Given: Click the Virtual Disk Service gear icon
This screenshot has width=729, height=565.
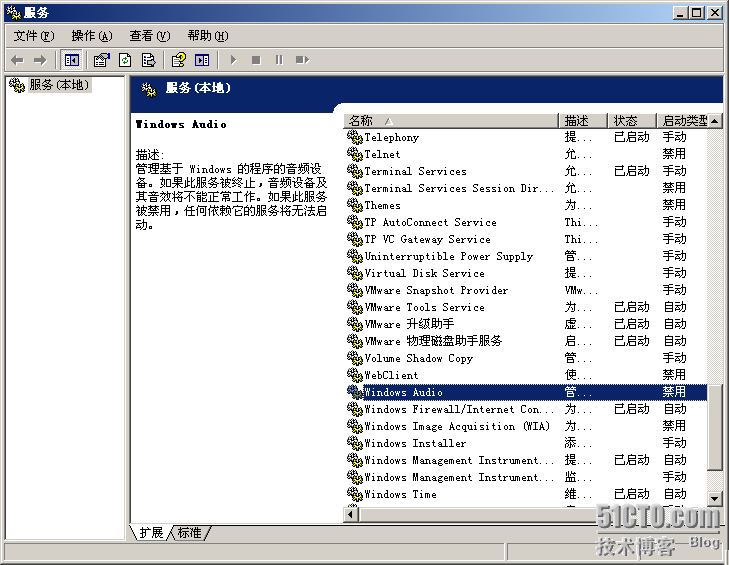Looking at the screenshot, I should 355,273.
